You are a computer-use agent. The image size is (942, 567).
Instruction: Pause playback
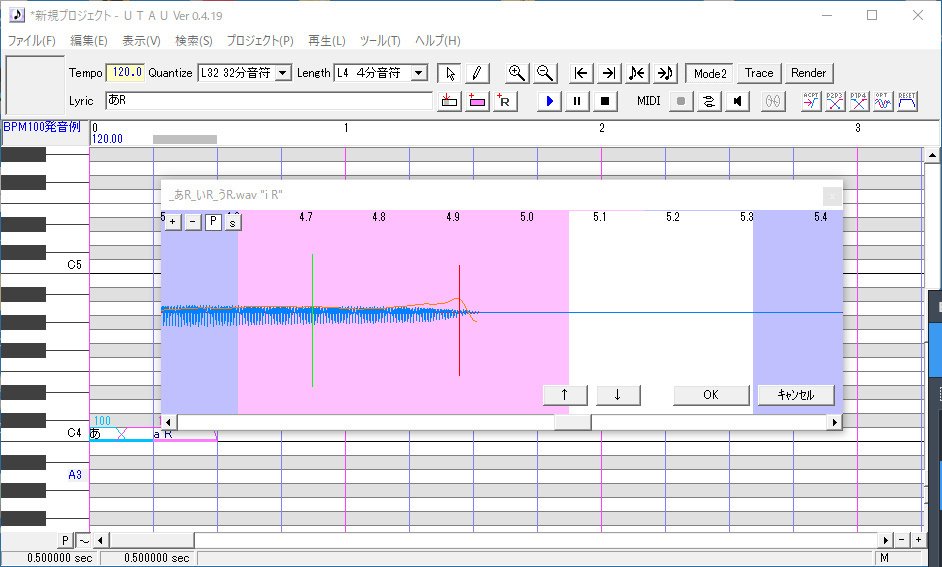pos(577,101)
